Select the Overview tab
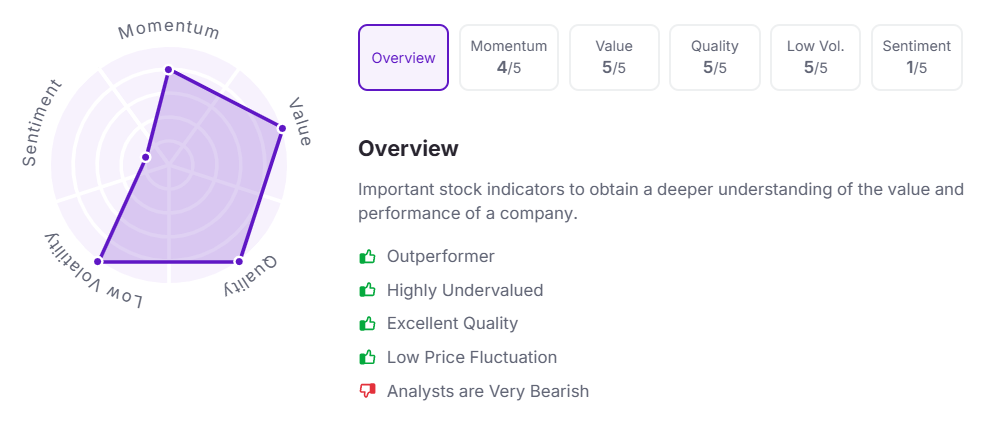987x421 pixels. click(x=403, y=58)
